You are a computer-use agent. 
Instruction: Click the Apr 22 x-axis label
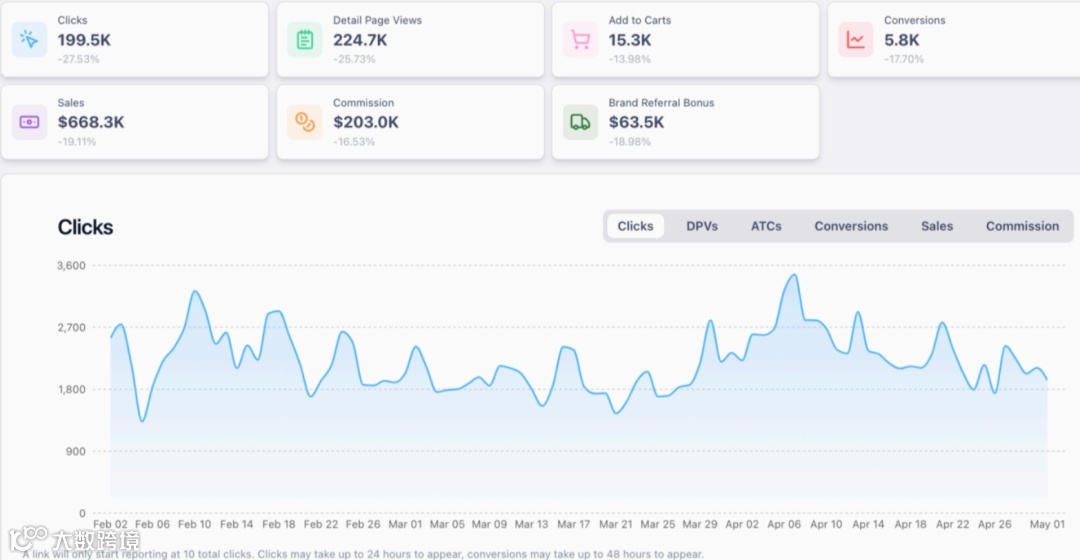[953, 524]
